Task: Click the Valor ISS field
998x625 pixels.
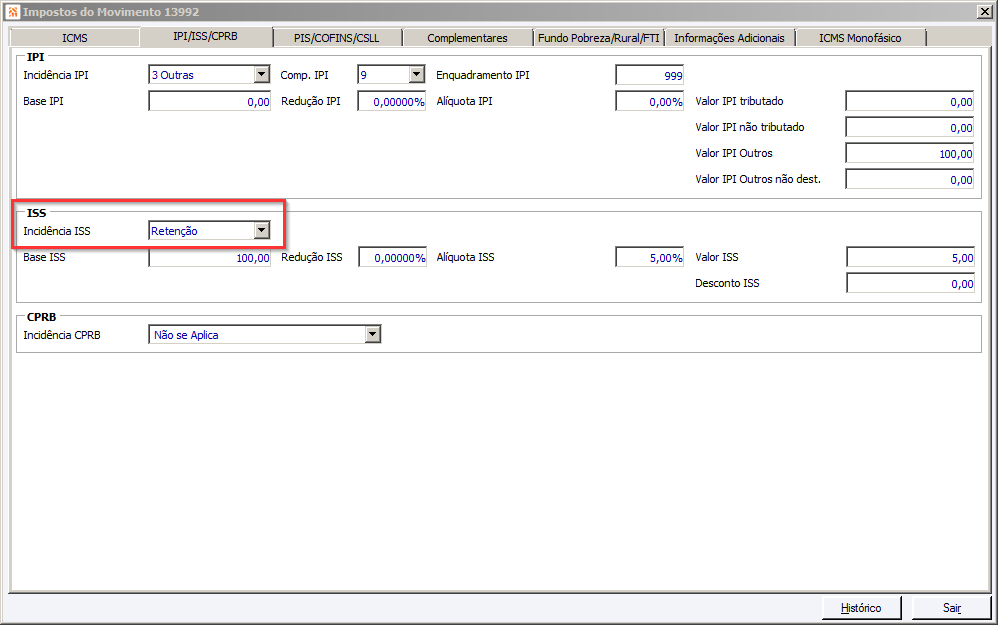Action: (x=910, y=257)
